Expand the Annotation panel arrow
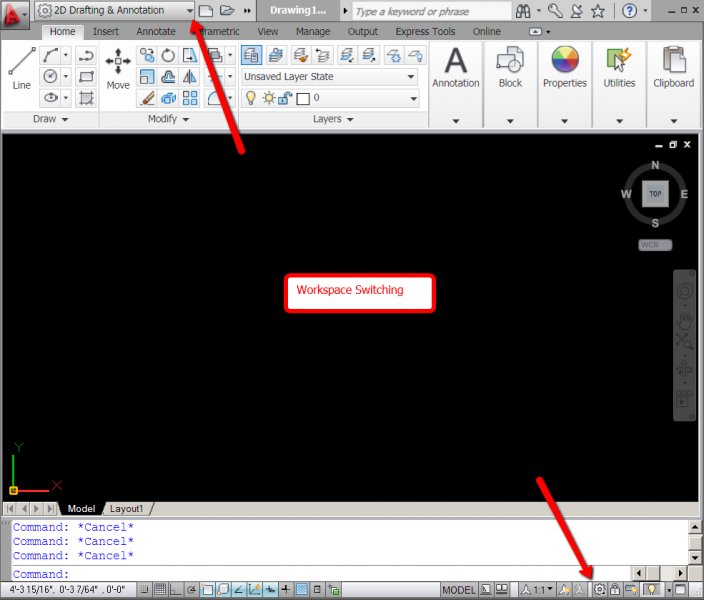 [456, 121]
